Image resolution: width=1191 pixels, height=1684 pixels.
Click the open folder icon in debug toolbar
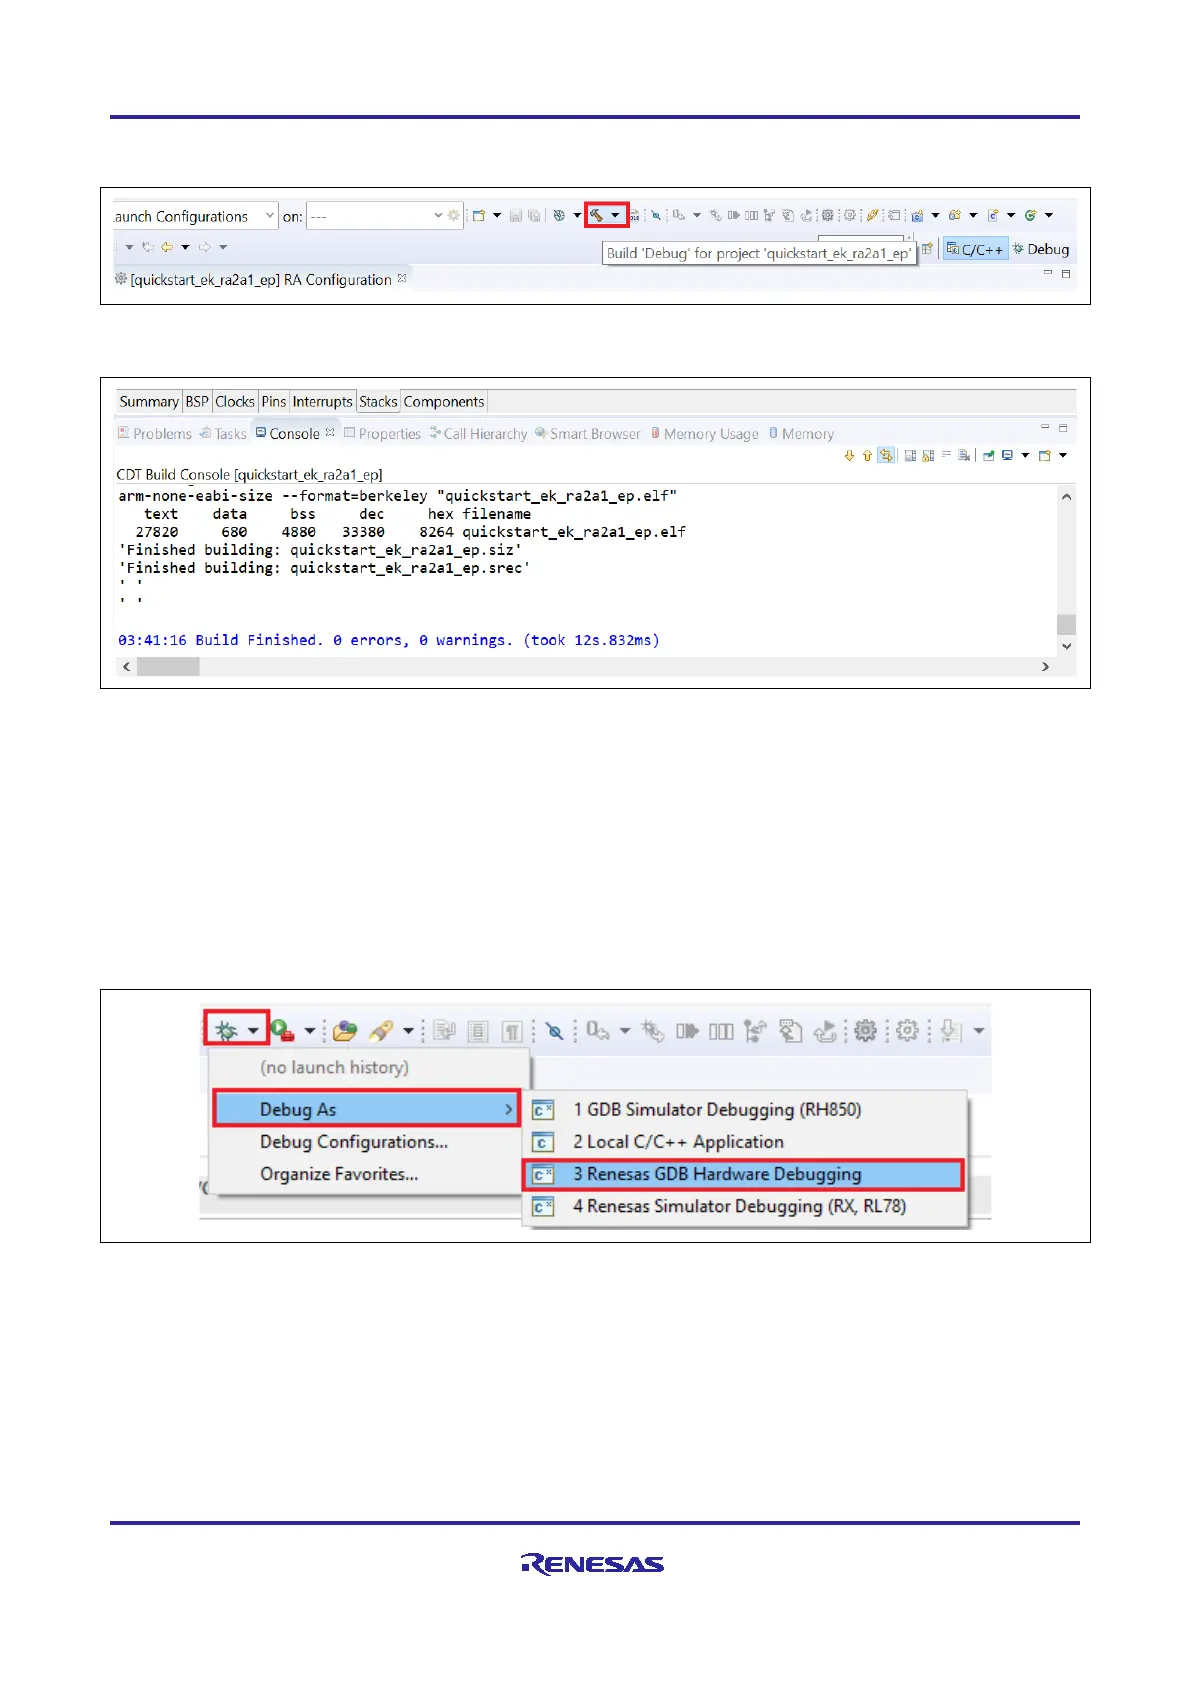tap(345, 1030)
